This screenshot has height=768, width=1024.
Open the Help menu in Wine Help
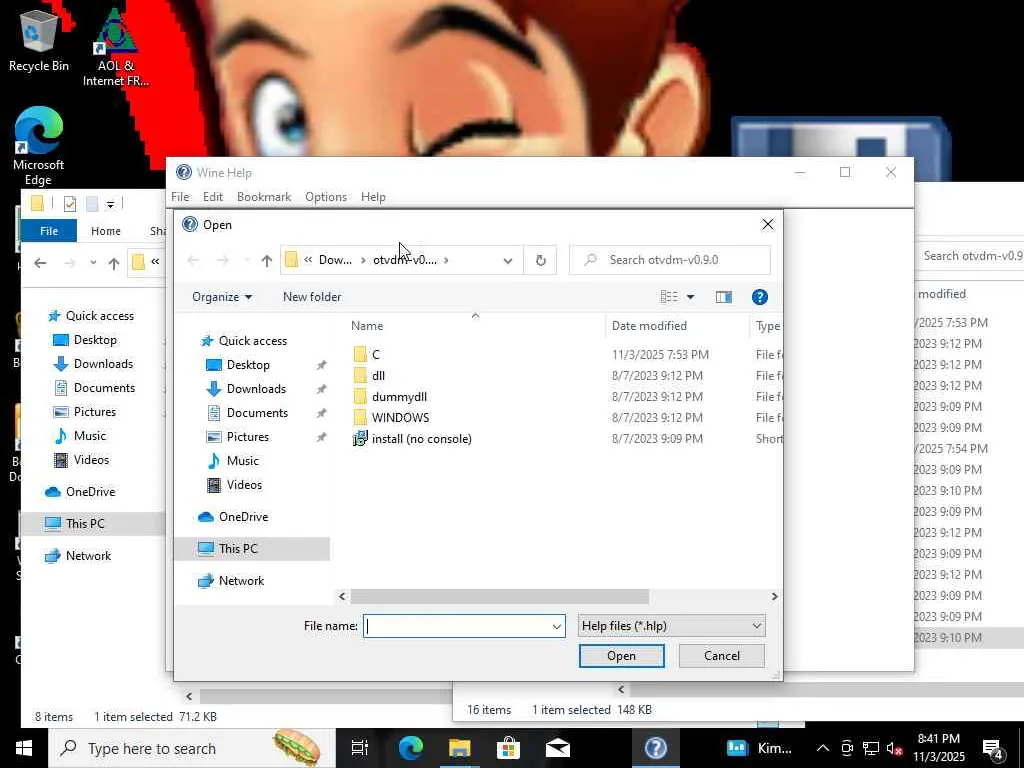(373, 197)
